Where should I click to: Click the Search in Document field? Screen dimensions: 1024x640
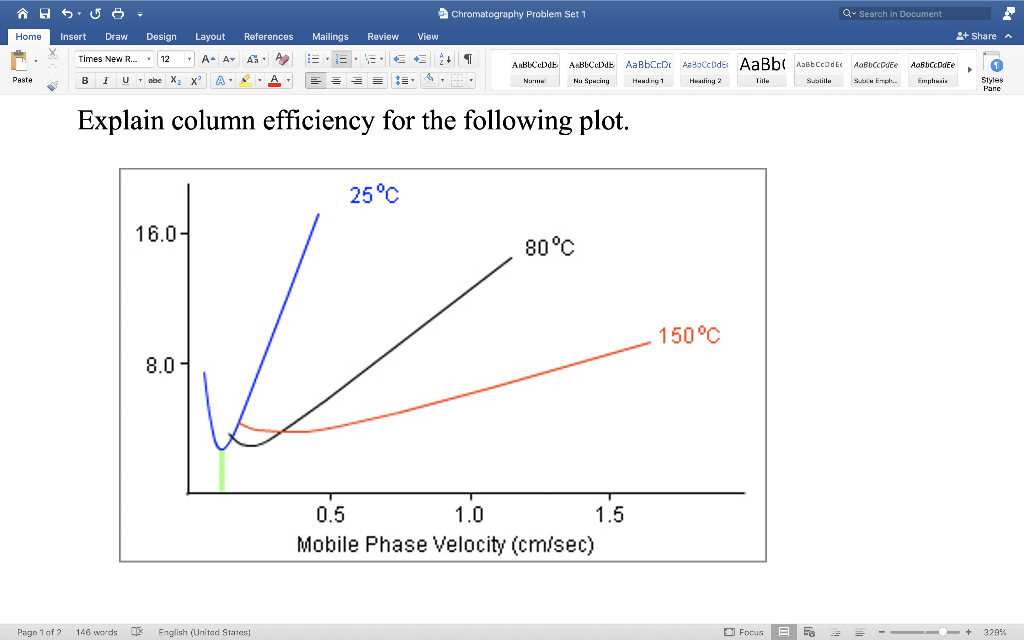tap(915, 14)
